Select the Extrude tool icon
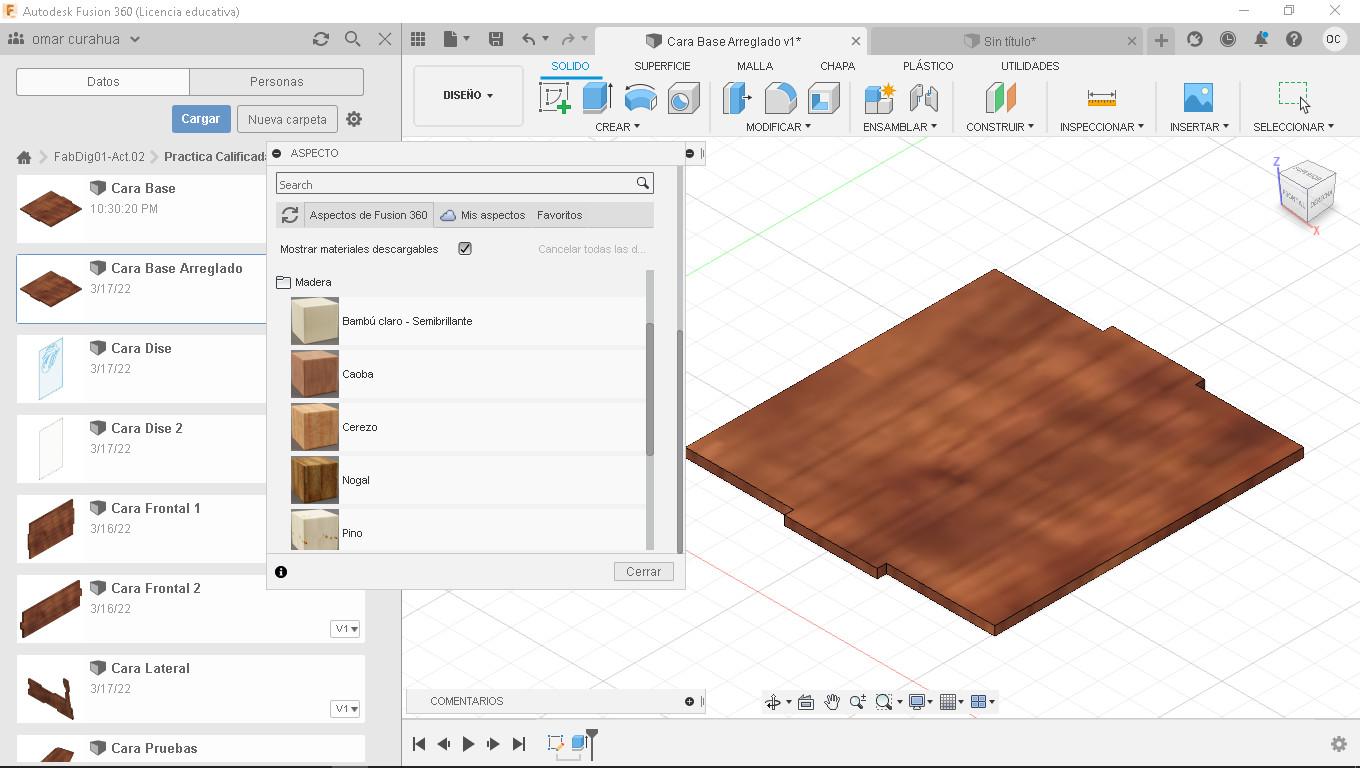Screen dimensions: 1360x768 click(x=597, y=98)
